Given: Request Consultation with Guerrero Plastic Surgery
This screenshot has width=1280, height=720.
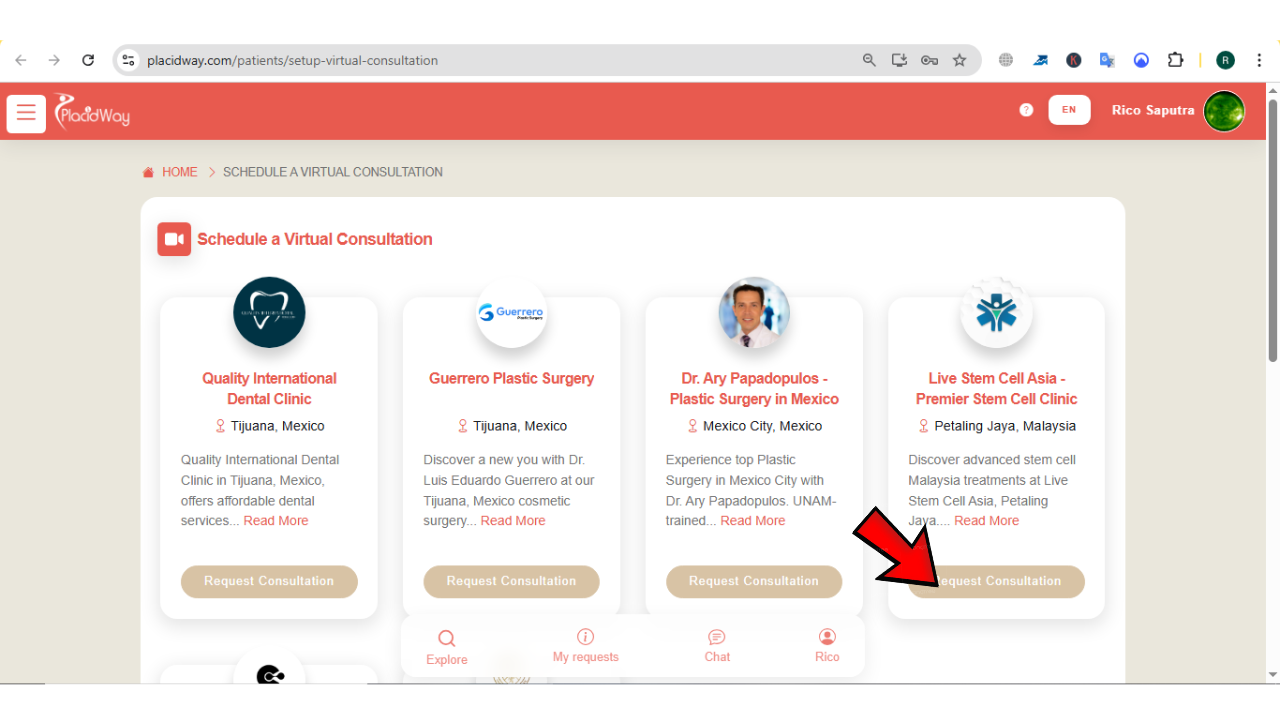Looking at the screenshot, I should pos(511,581).
